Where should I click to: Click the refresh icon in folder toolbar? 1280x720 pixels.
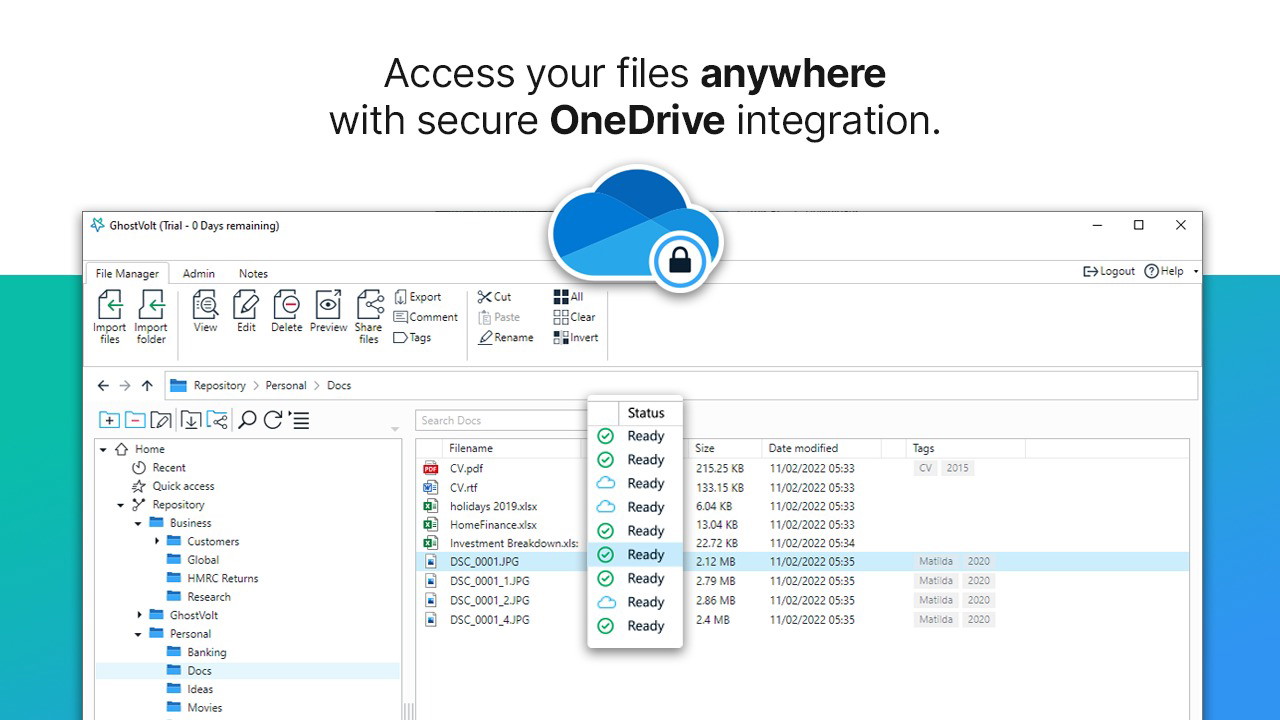(x=272, y=420)
